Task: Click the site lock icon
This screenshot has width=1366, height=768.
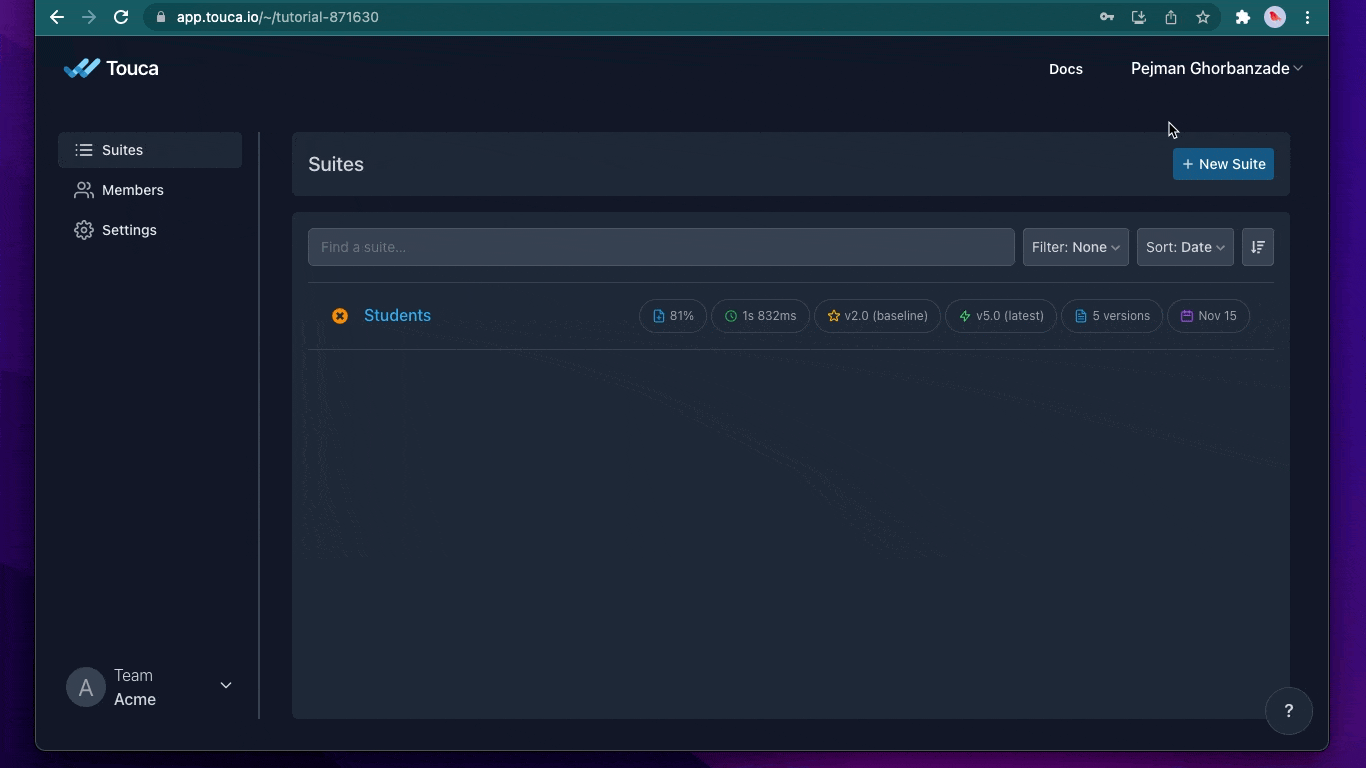Action: [160, 17]
